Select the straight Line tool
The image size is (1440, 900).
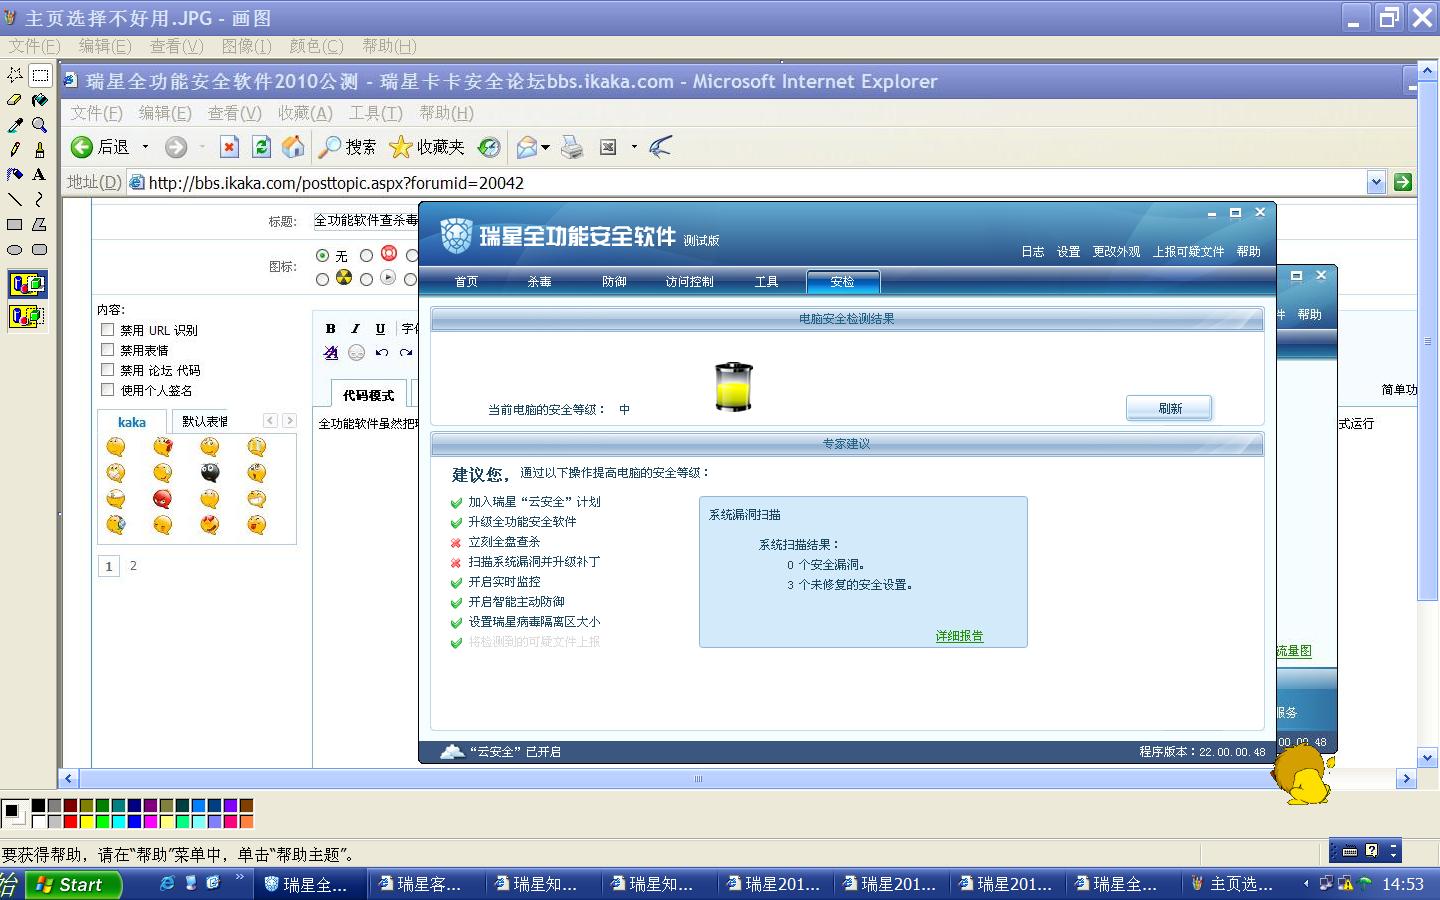[15, 200]
